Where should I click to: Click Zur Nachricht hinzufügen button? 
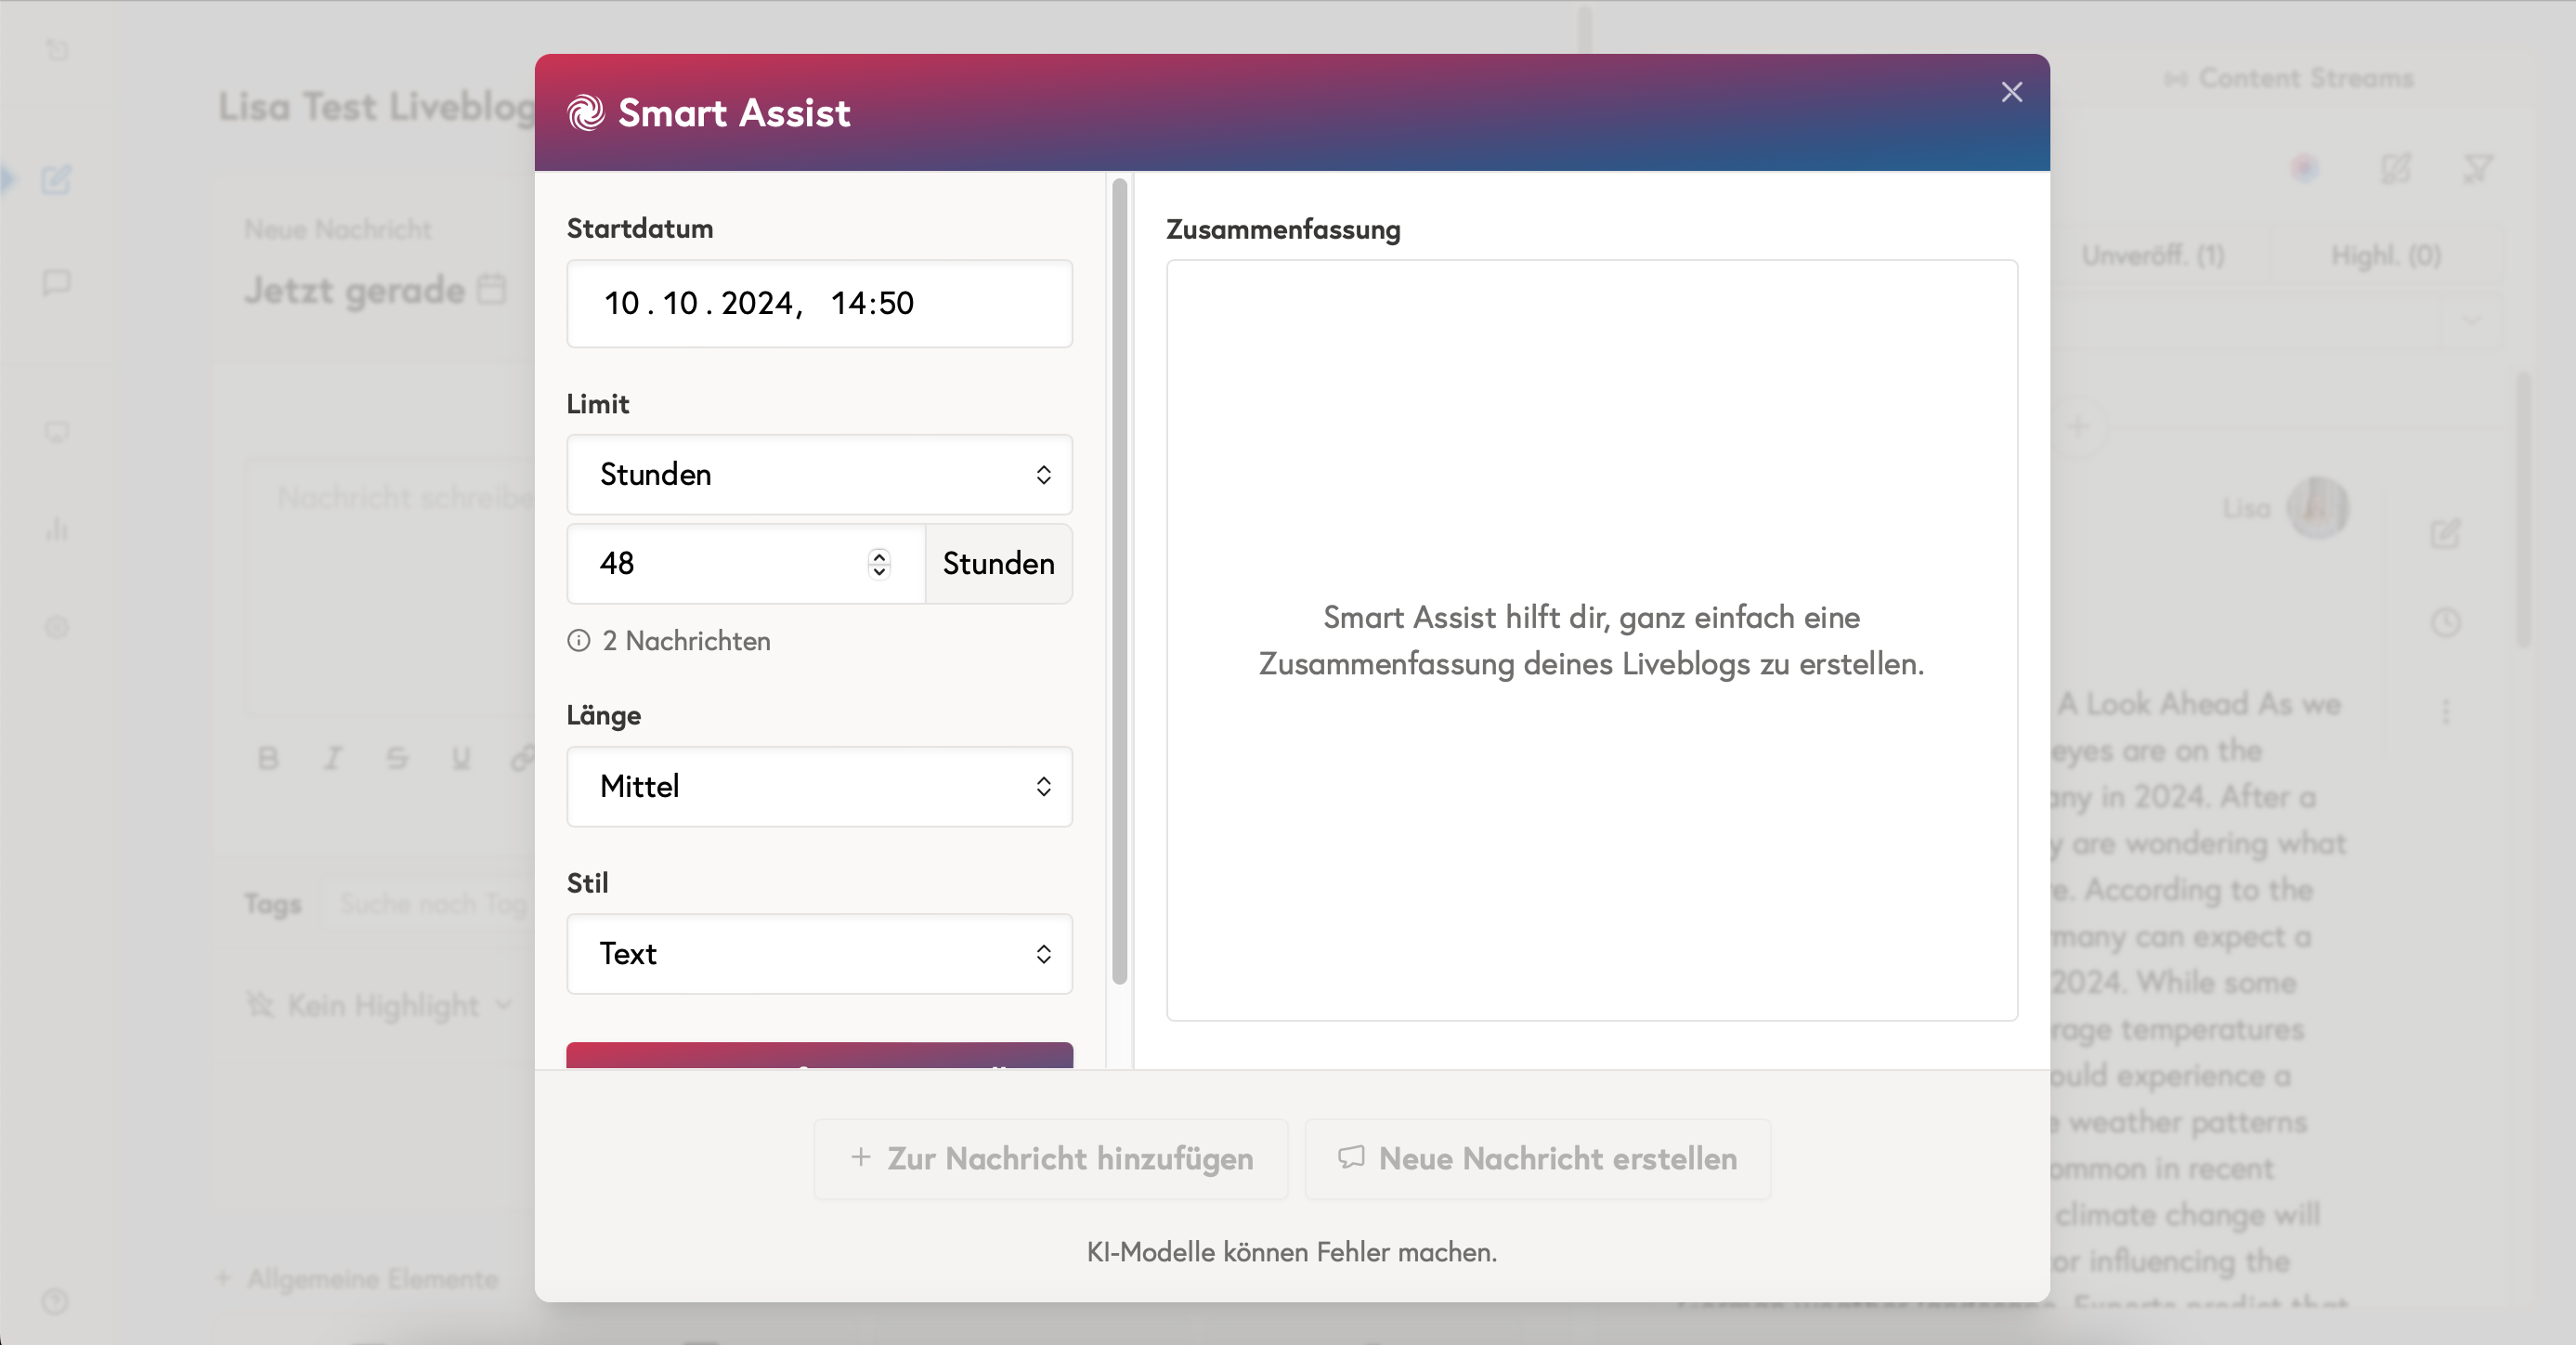coord(1050,1158)
